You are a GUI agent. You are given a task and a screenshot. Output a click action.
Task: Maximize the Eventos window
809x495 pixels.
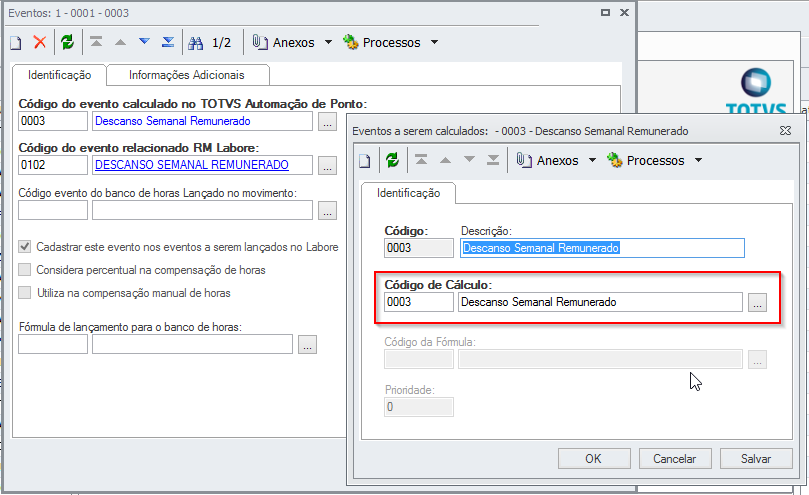tap(606, 12)
